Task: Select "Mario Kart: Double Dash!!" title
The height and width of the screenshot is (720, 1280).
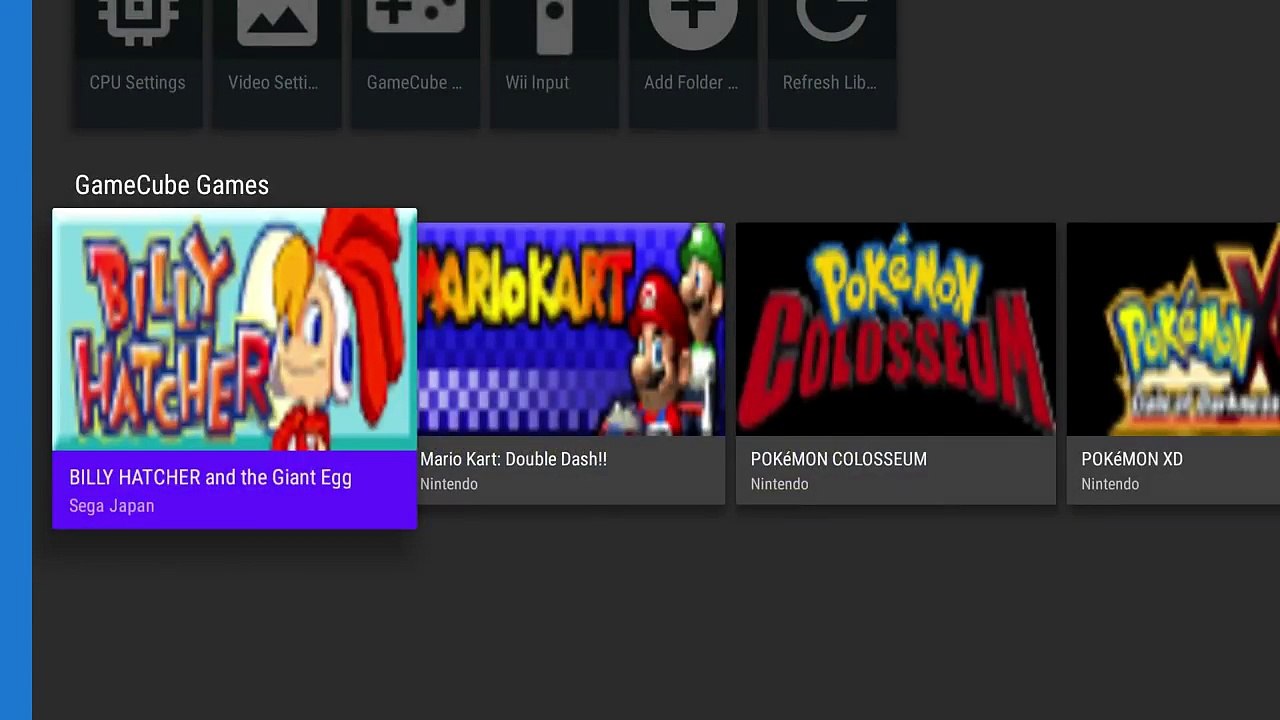Action: point(513,459)
